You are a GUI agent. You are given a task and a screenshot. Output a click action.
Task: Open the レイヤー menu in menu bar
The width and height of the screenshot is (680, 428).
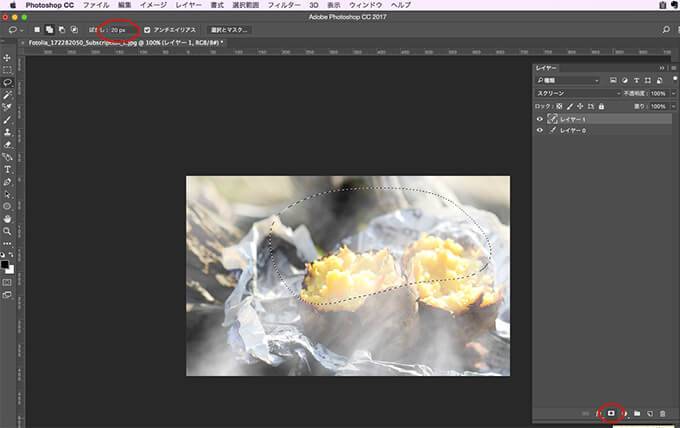tap(189, 5)
